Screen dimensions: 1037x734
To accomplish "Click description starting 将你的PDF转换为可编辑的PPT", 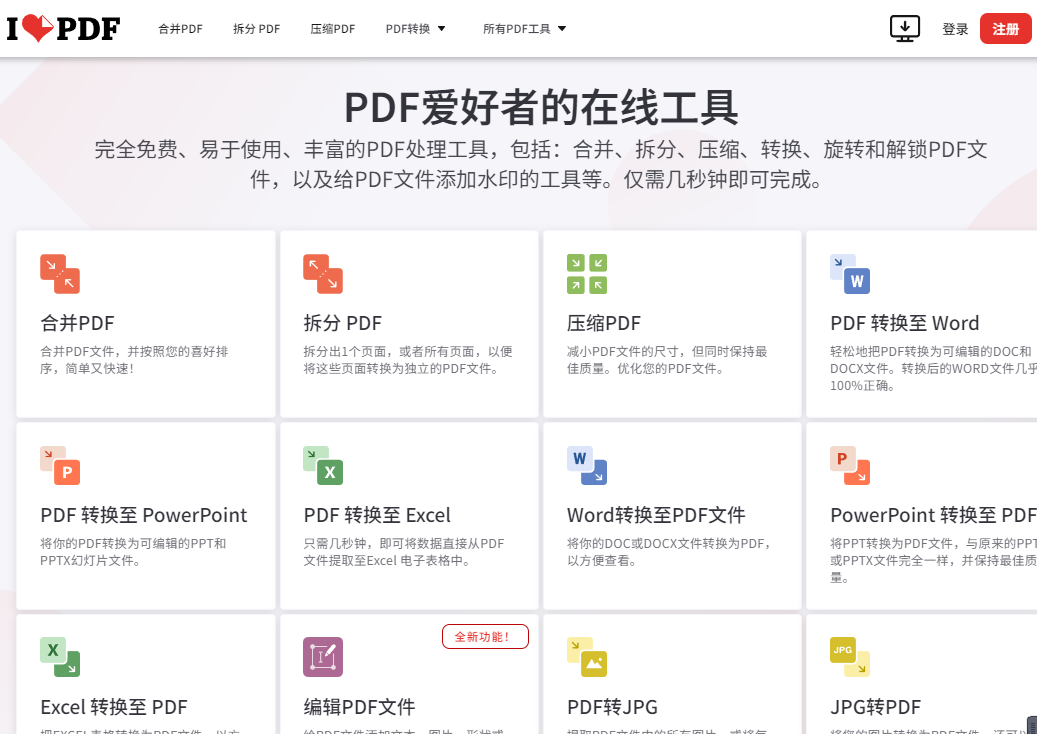I will [133, 551].
